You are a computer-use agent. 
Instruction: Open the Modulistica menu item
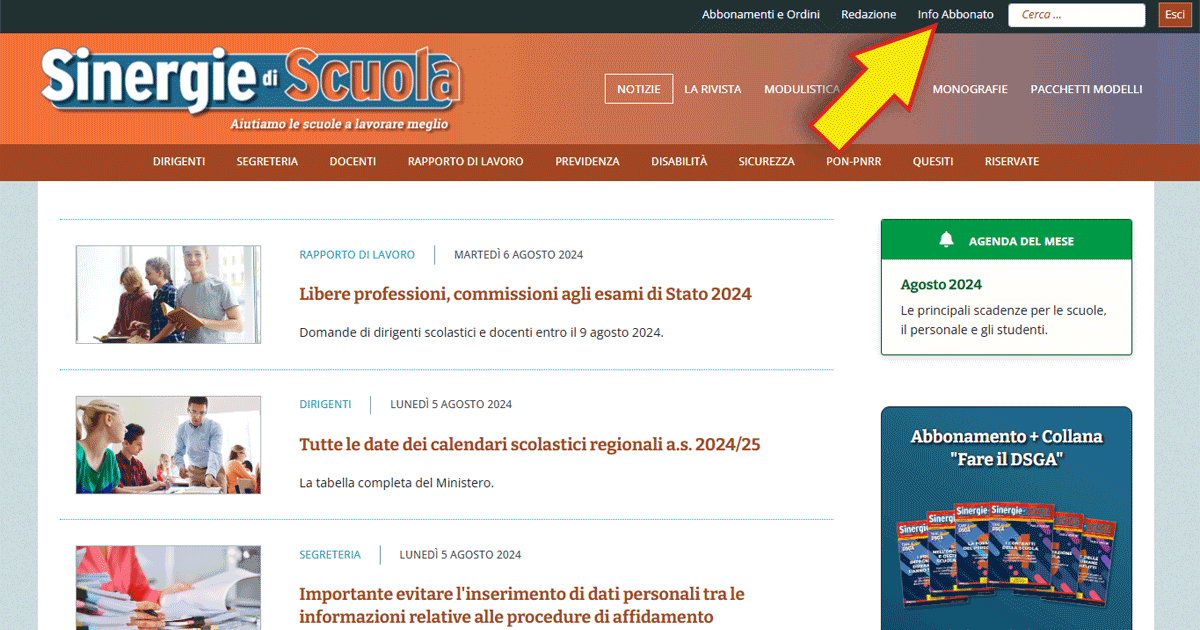coord(802,89)
